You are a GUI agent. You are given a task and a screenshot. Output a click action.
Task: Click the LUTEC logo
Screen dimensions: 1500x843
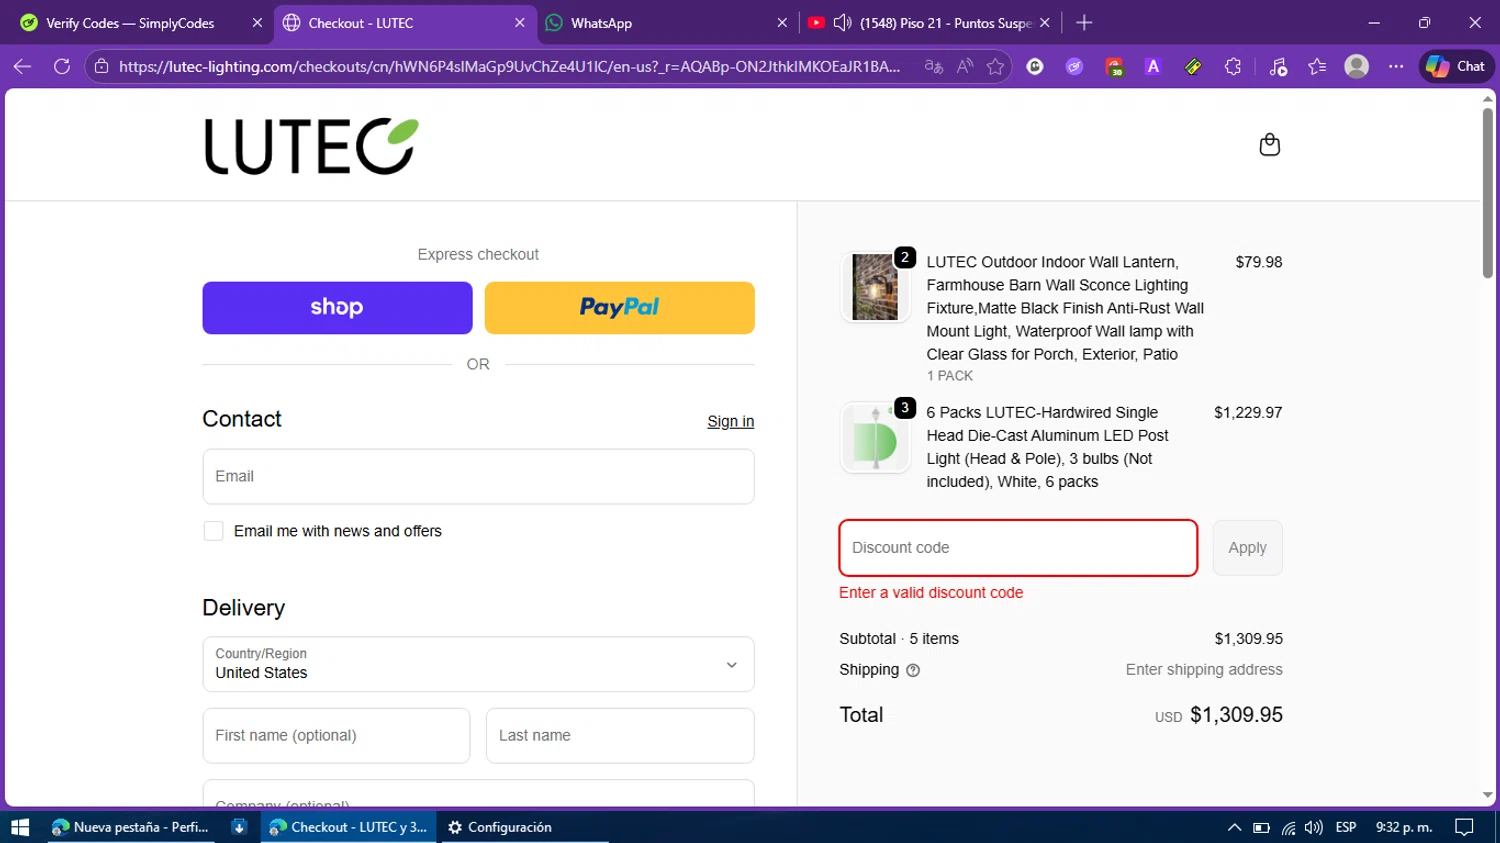tap(311, 146)
